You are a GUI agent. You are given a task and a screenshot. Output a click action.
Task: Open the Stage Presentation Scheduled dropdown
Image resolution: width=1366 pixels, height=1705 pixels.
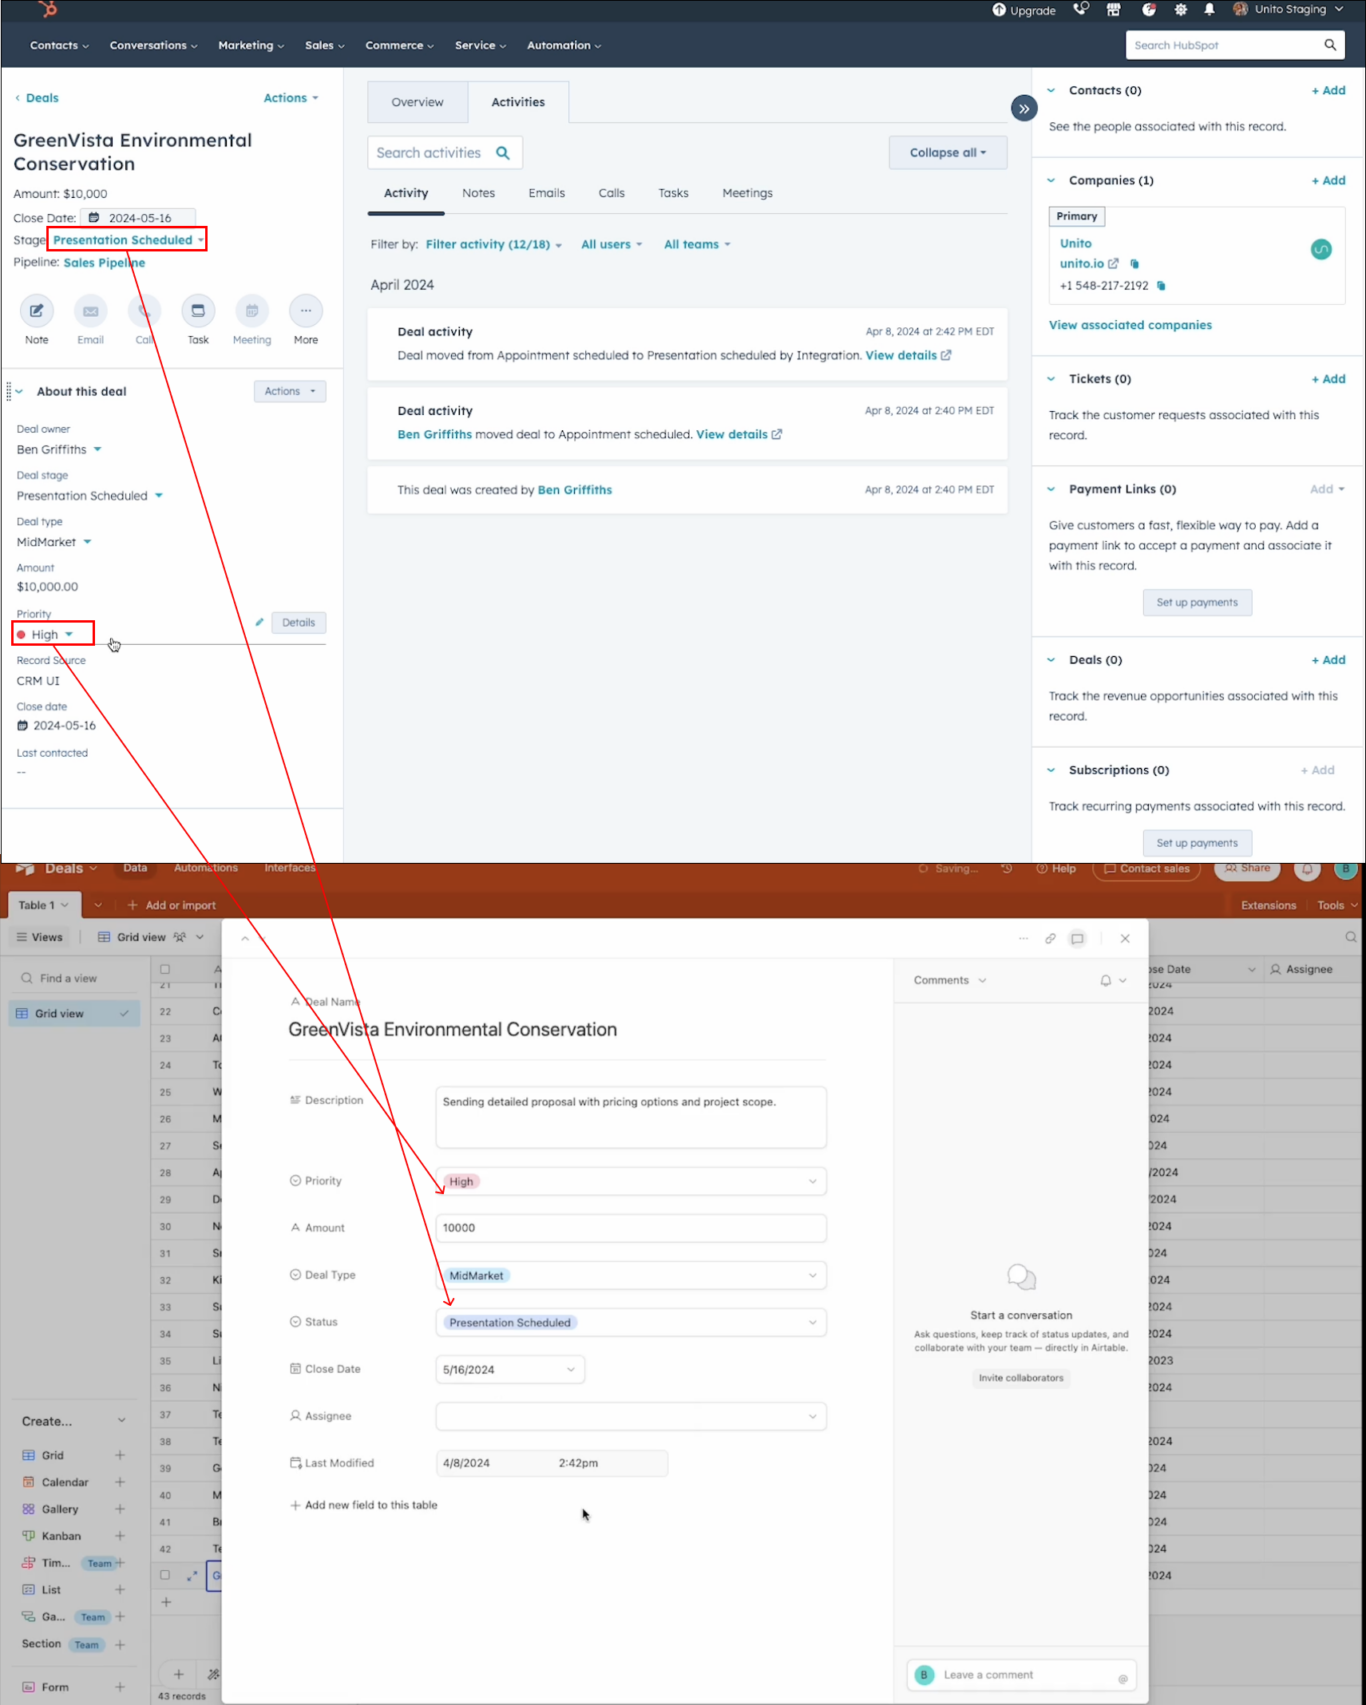[x=128, y=240]
